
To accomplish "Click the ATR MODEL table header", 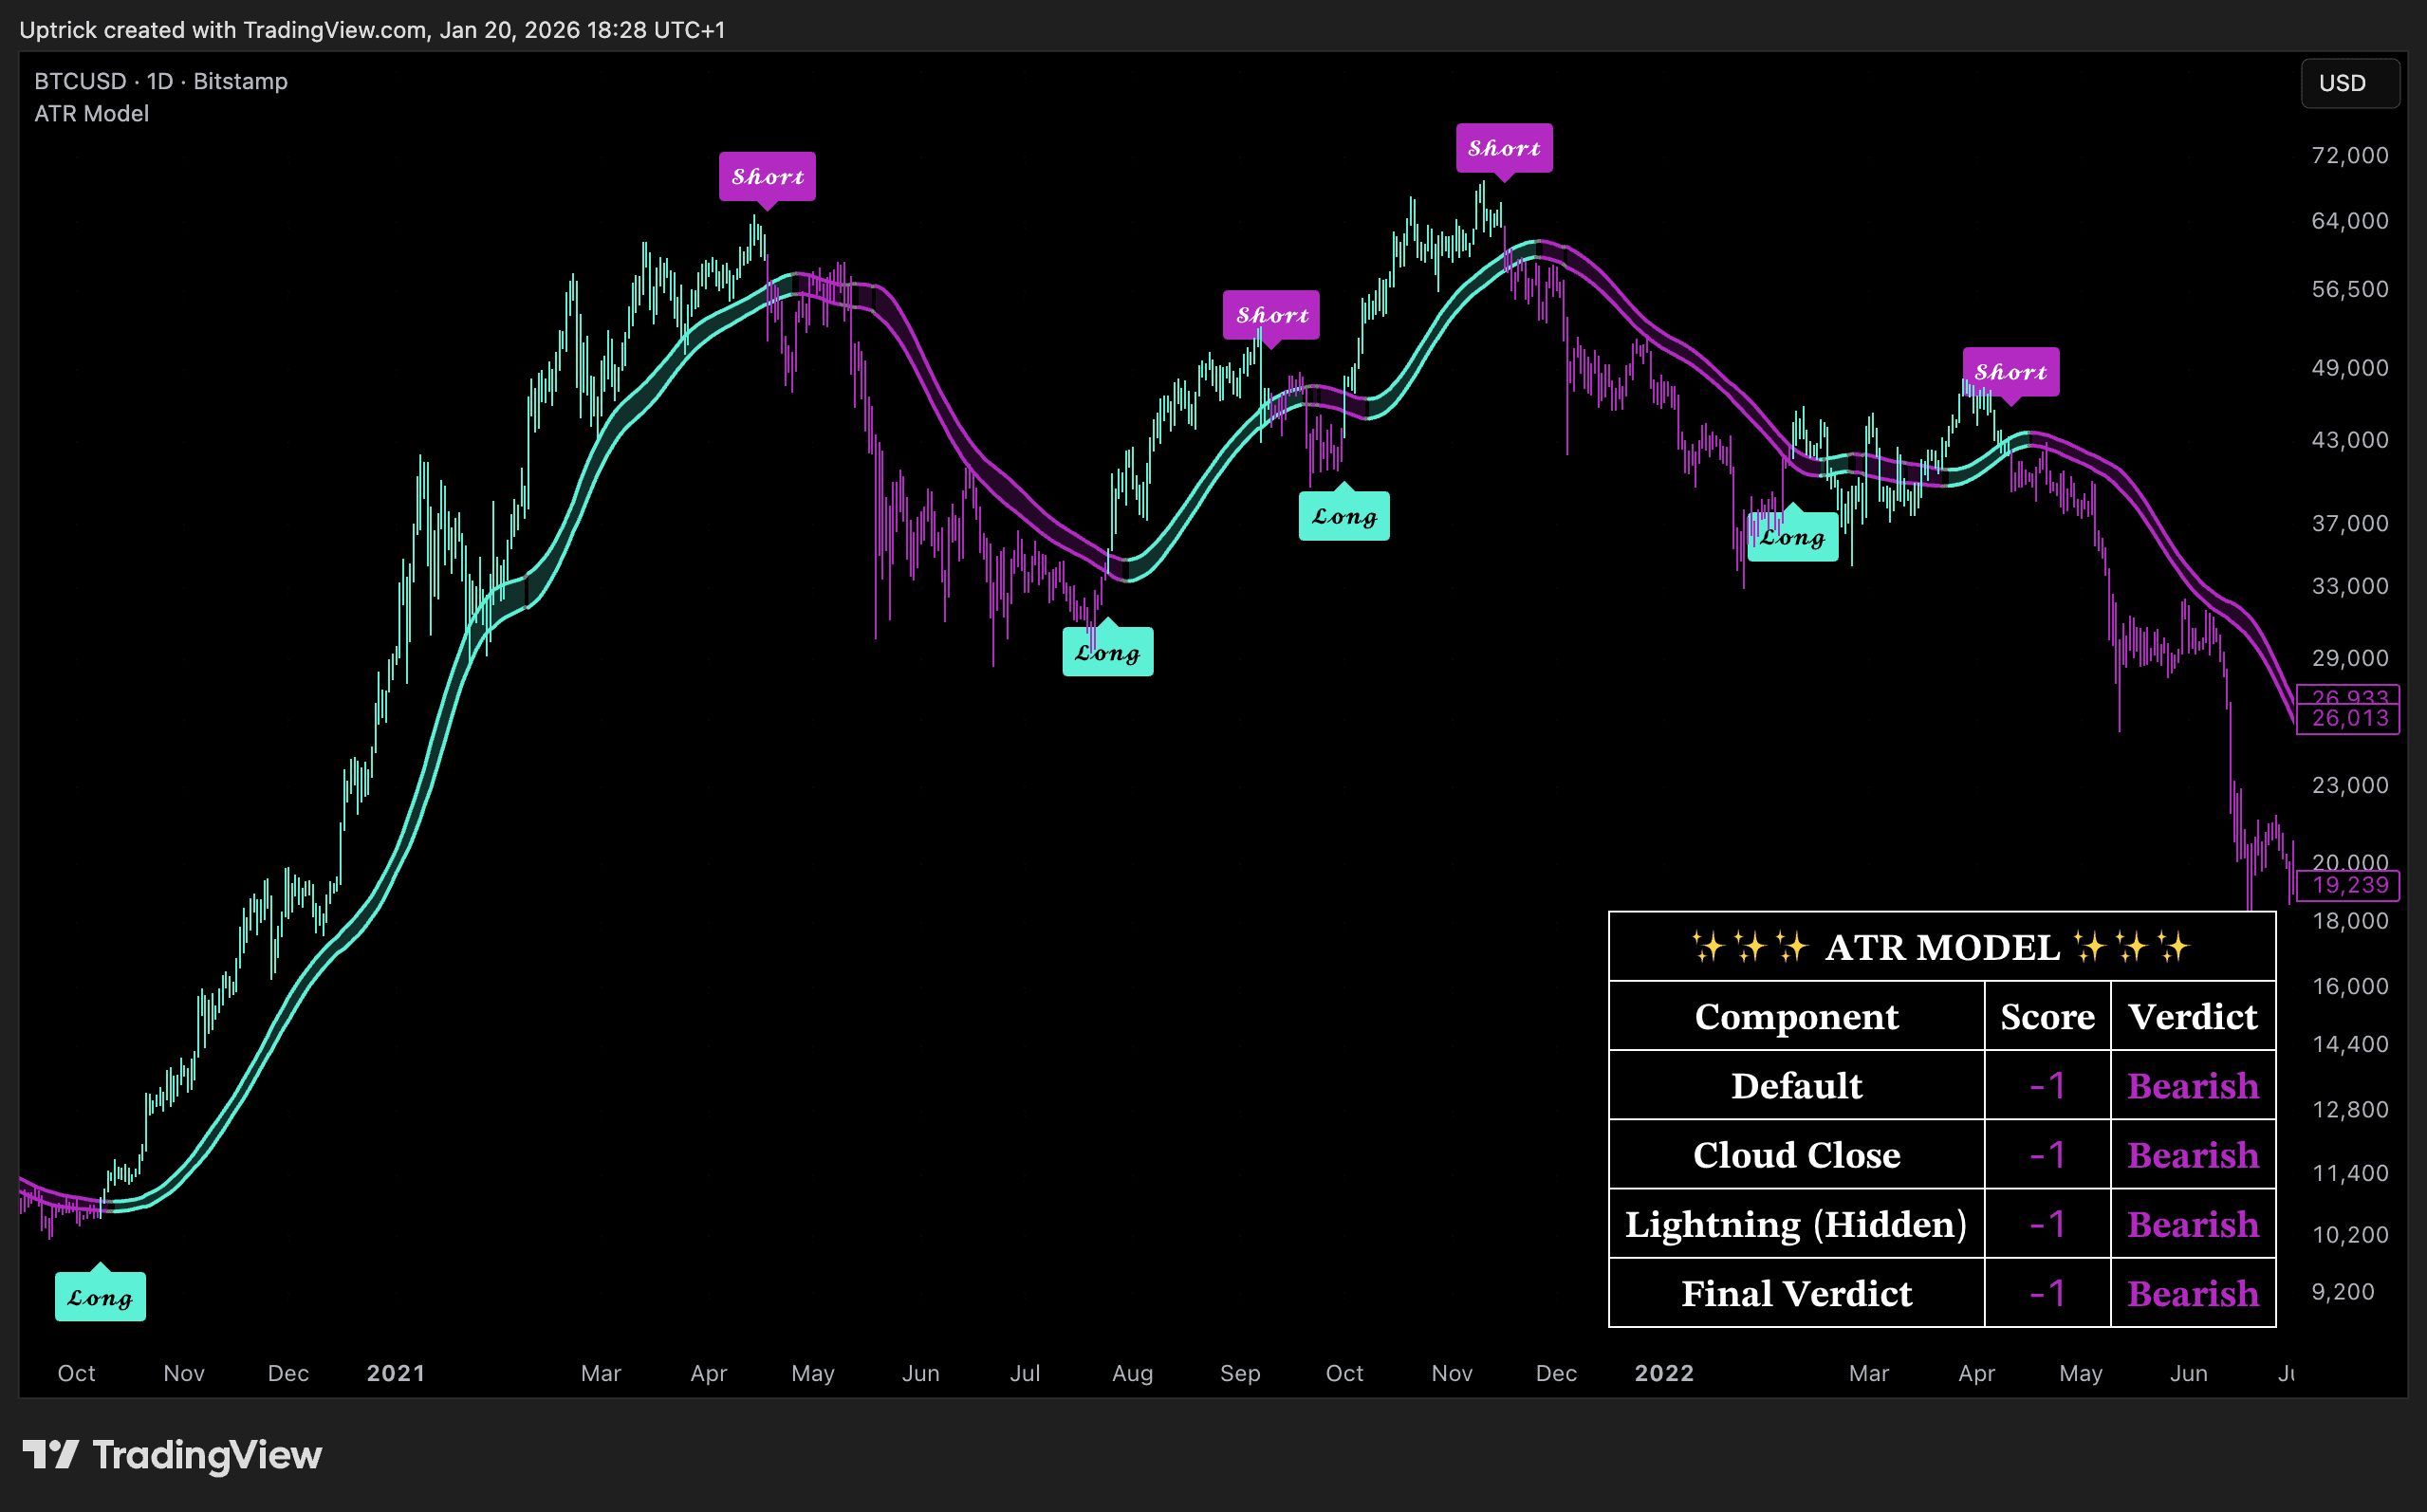I will pyautogui.click(x=1941, y=947).
